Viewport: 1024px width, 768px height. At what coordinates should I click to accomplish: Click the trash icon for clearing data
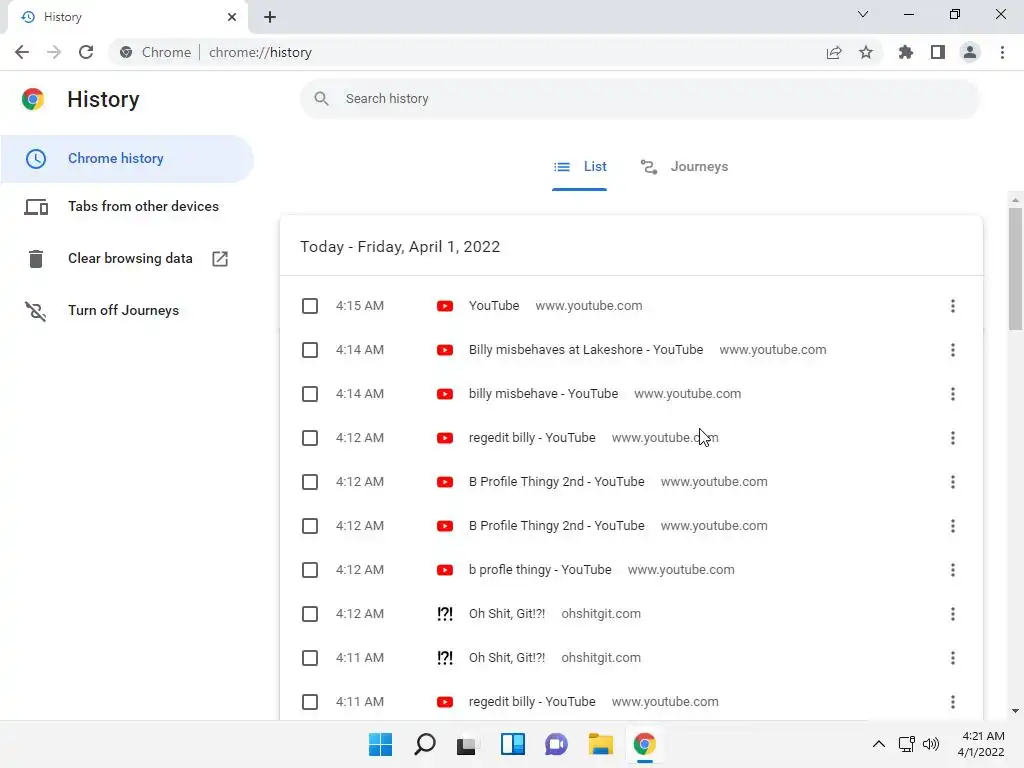pyautogui.click(x=36, y=259)
